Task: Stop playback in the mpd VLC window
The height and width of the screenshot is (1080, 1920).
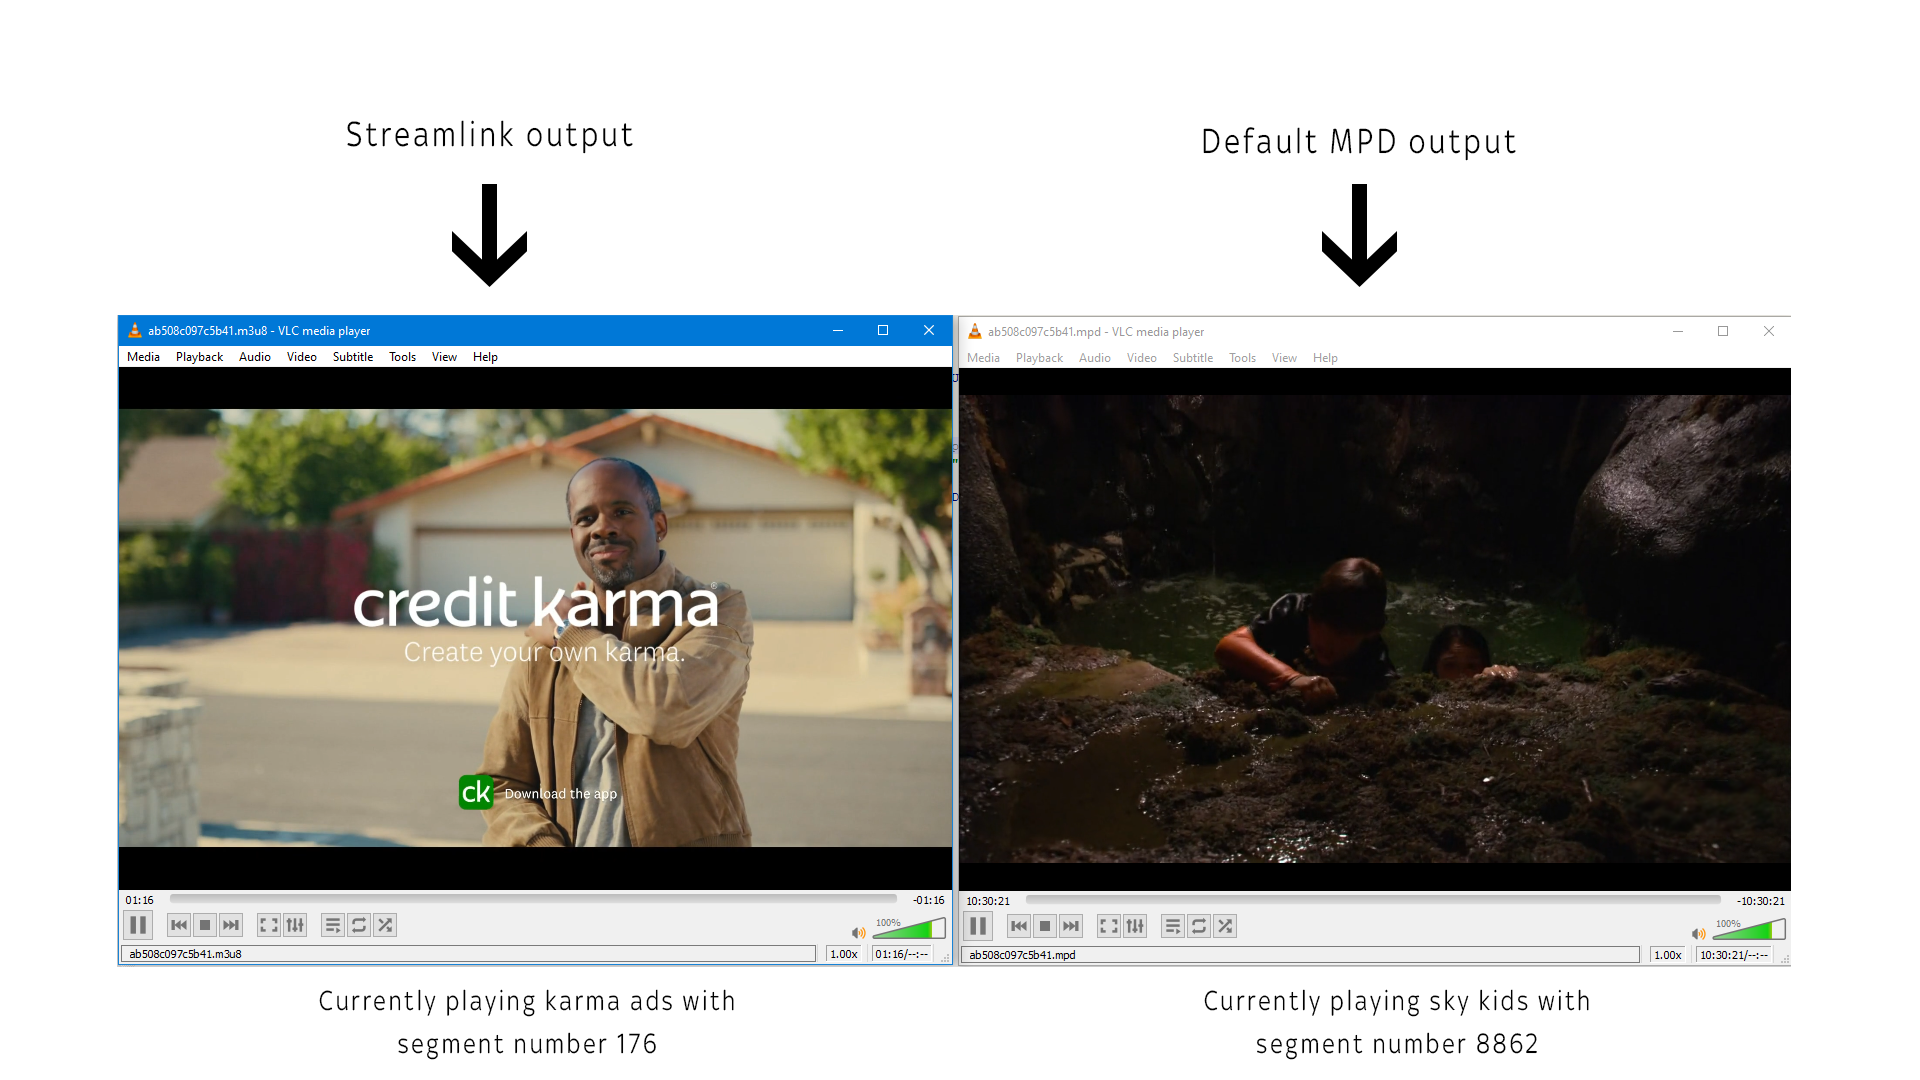Action: click(x=1045, y=926)
